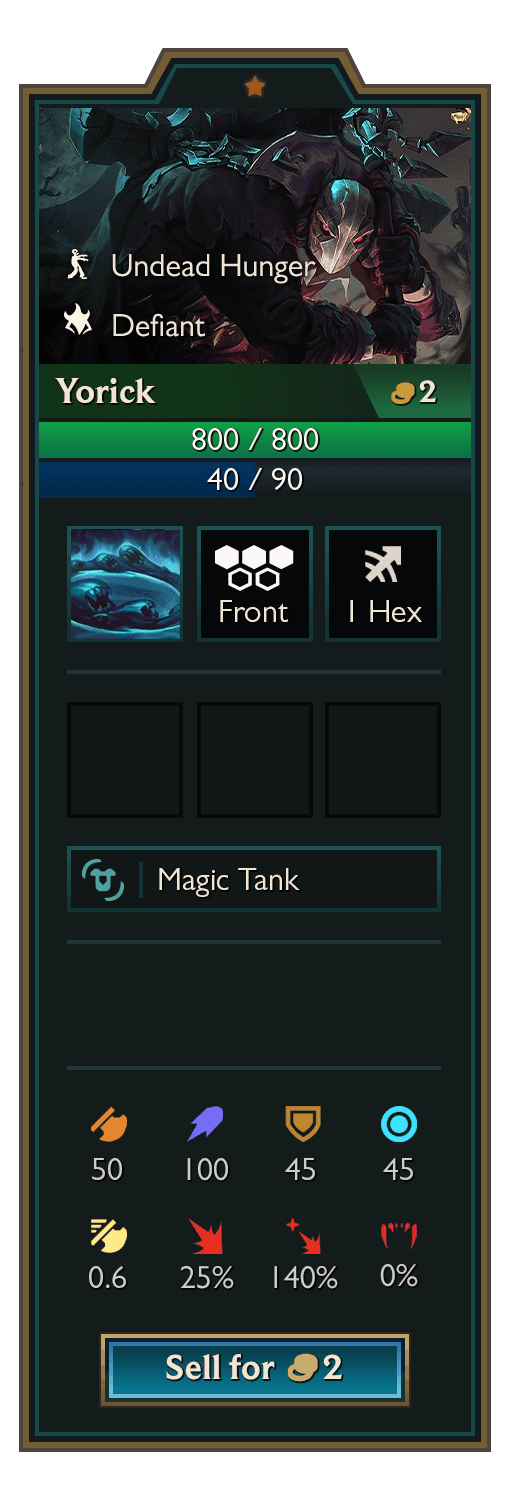510x1500 pixels.
Task: Click the attack damage stat icon
Action: pos(108,1126)
